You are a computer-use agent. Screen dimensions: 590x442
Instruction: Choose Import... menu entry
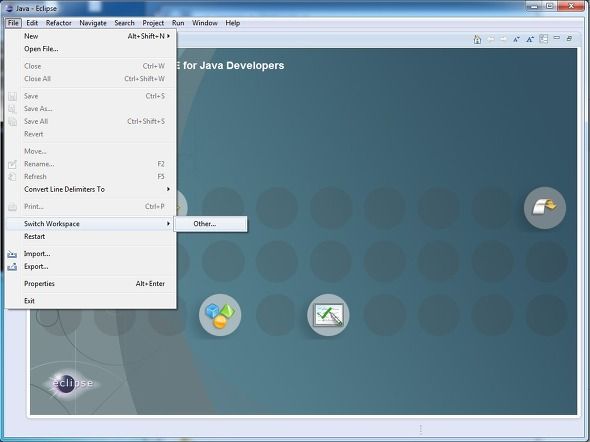tap(91, 254)
